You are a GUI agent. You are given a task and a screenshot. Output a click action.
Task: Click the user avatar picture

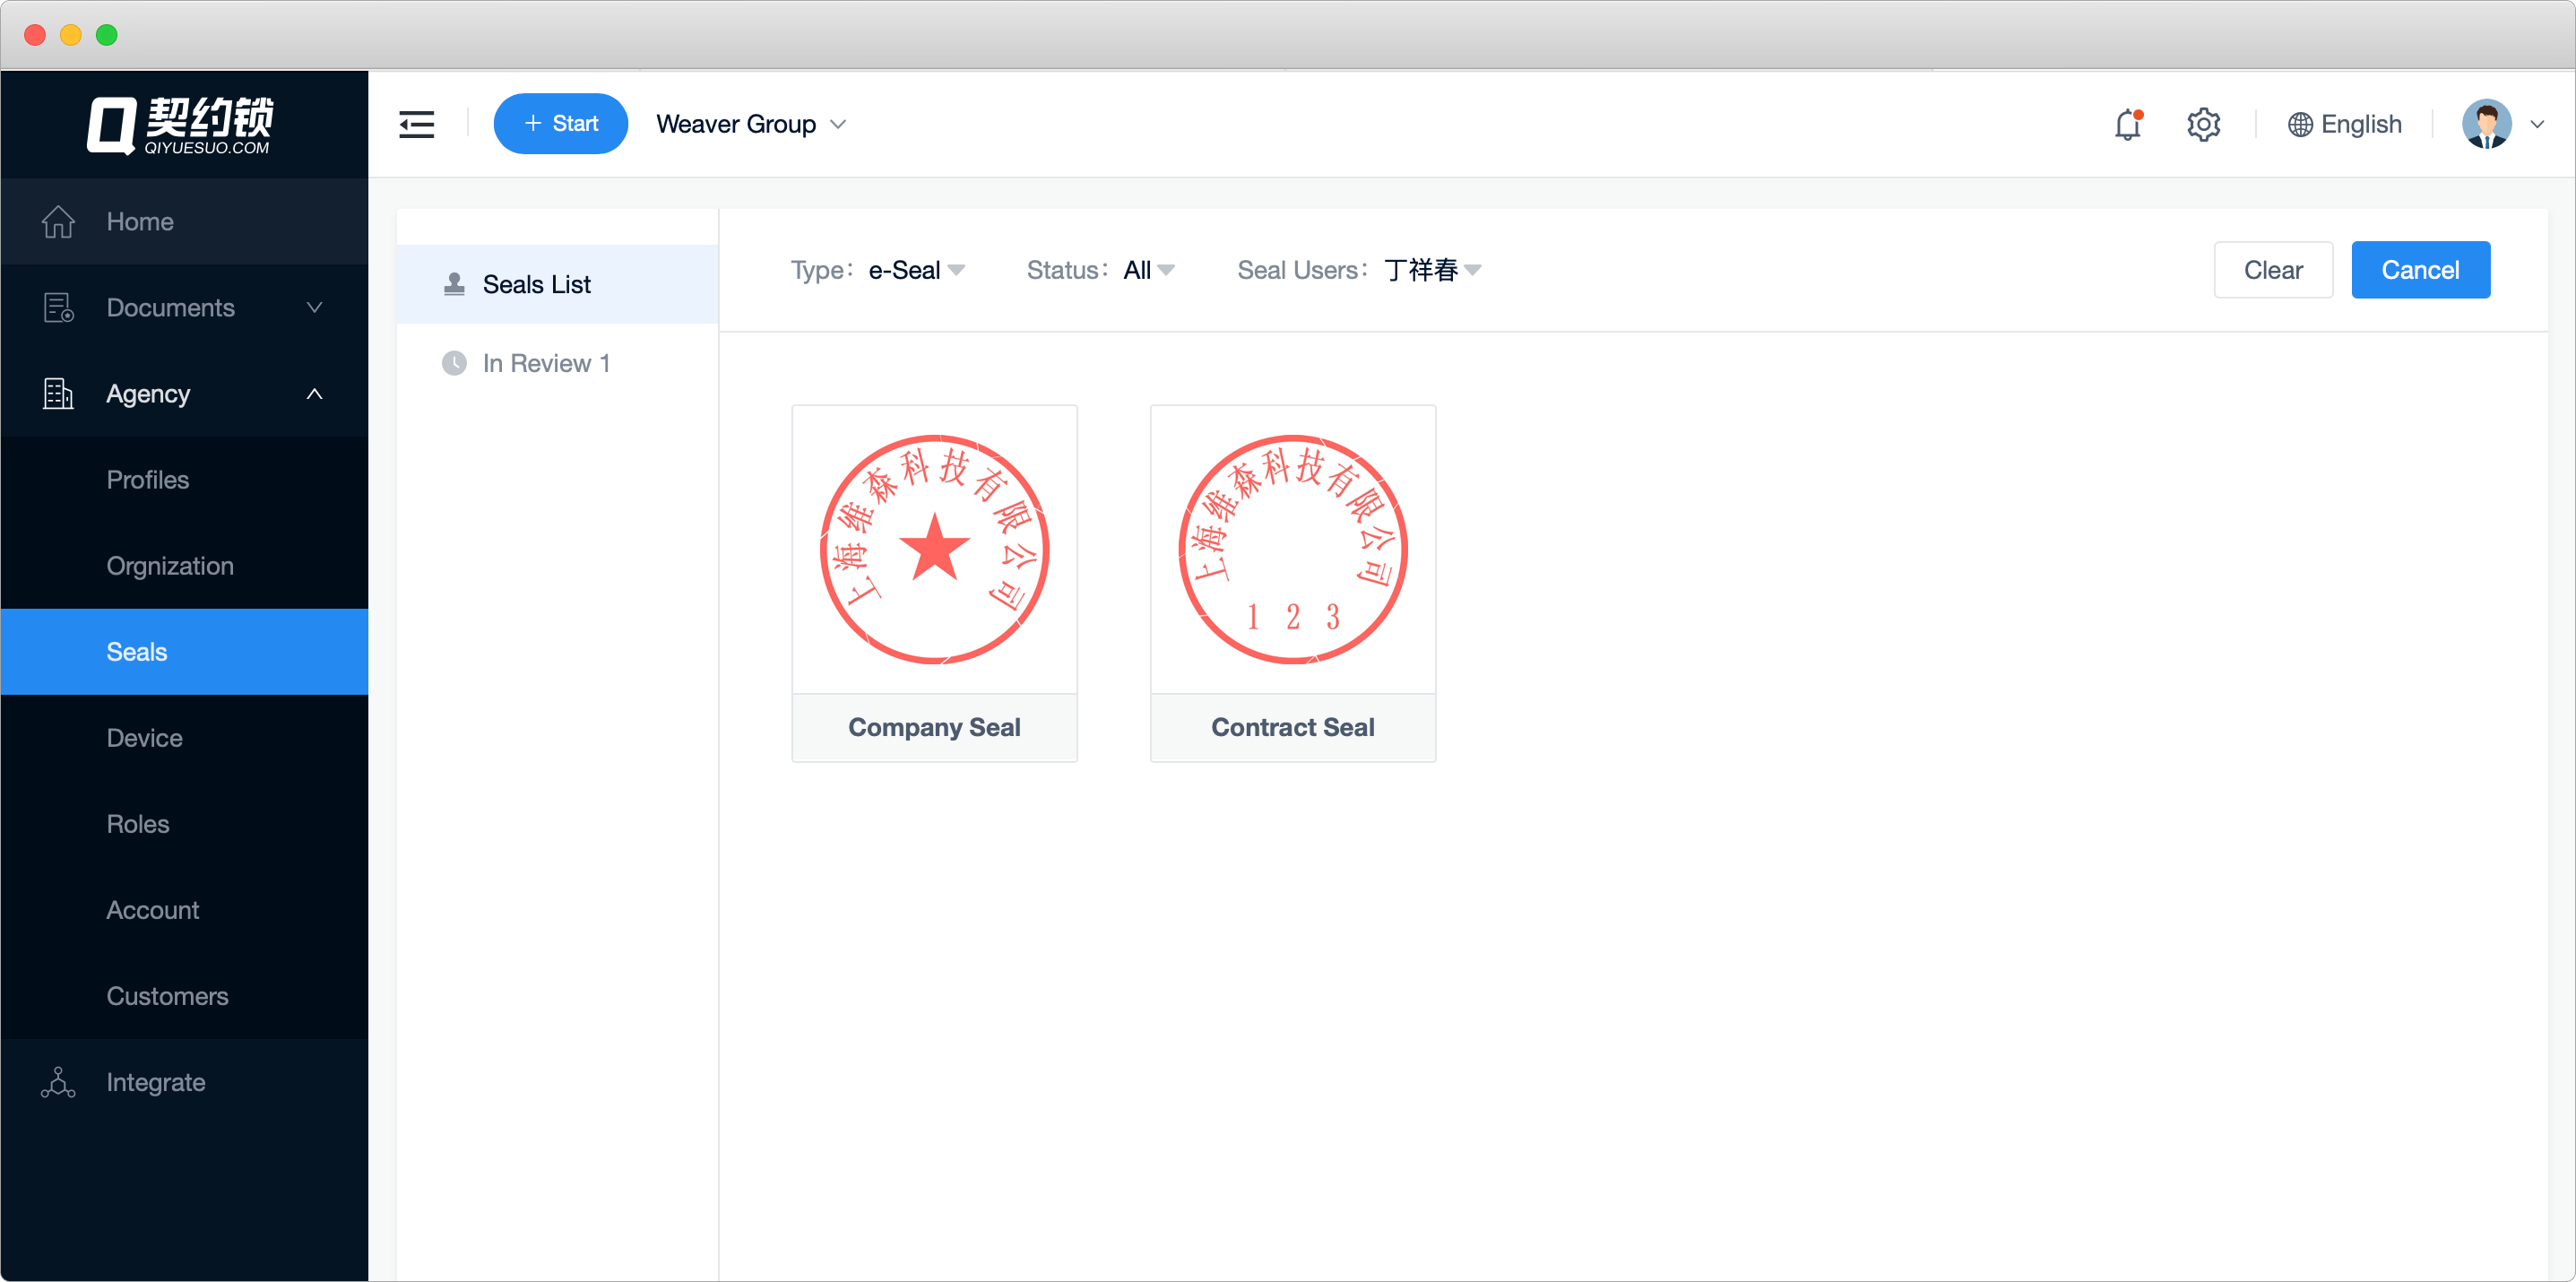[2486, 124]
